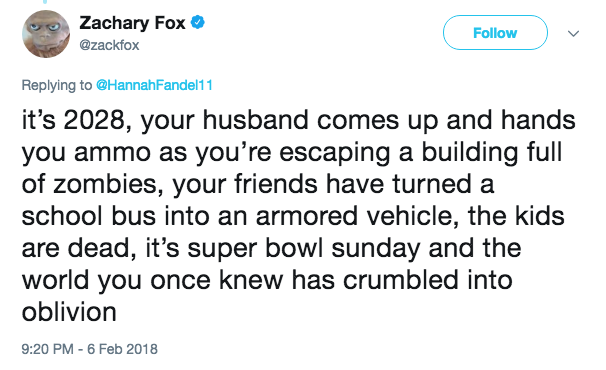Open Zachary Fox's profile avatar
The height and width of the screenshot is (370, 606).
(x=46, y=34)
